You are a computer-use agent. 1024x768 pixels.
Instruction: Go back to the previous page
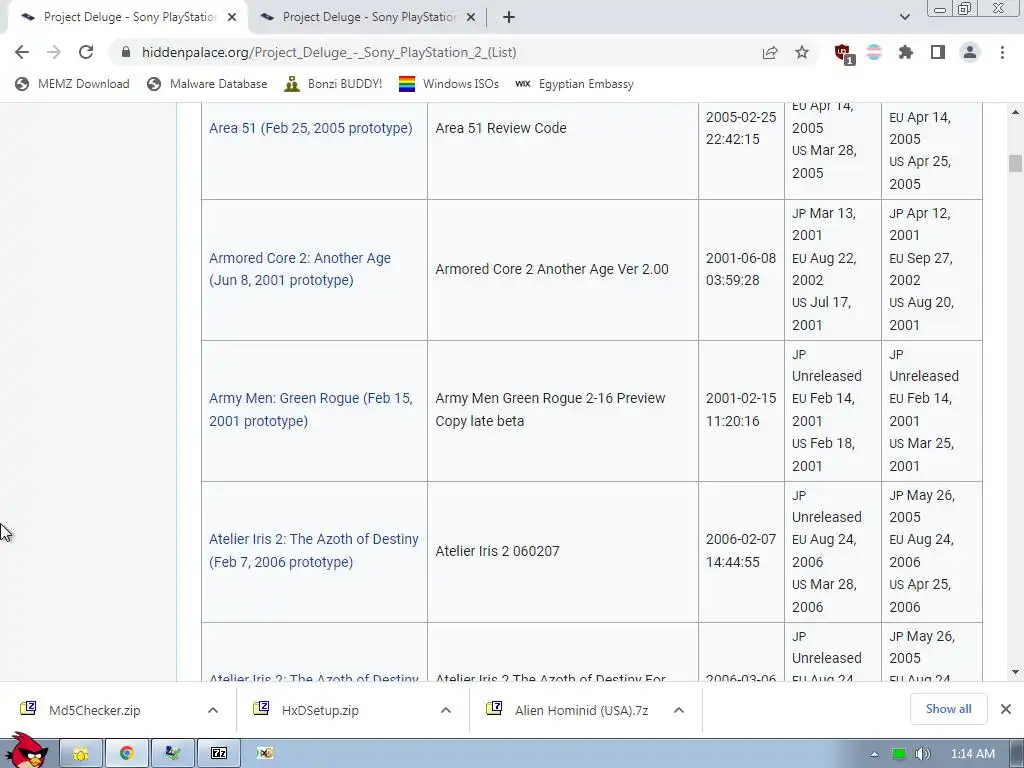click(22, 52)
